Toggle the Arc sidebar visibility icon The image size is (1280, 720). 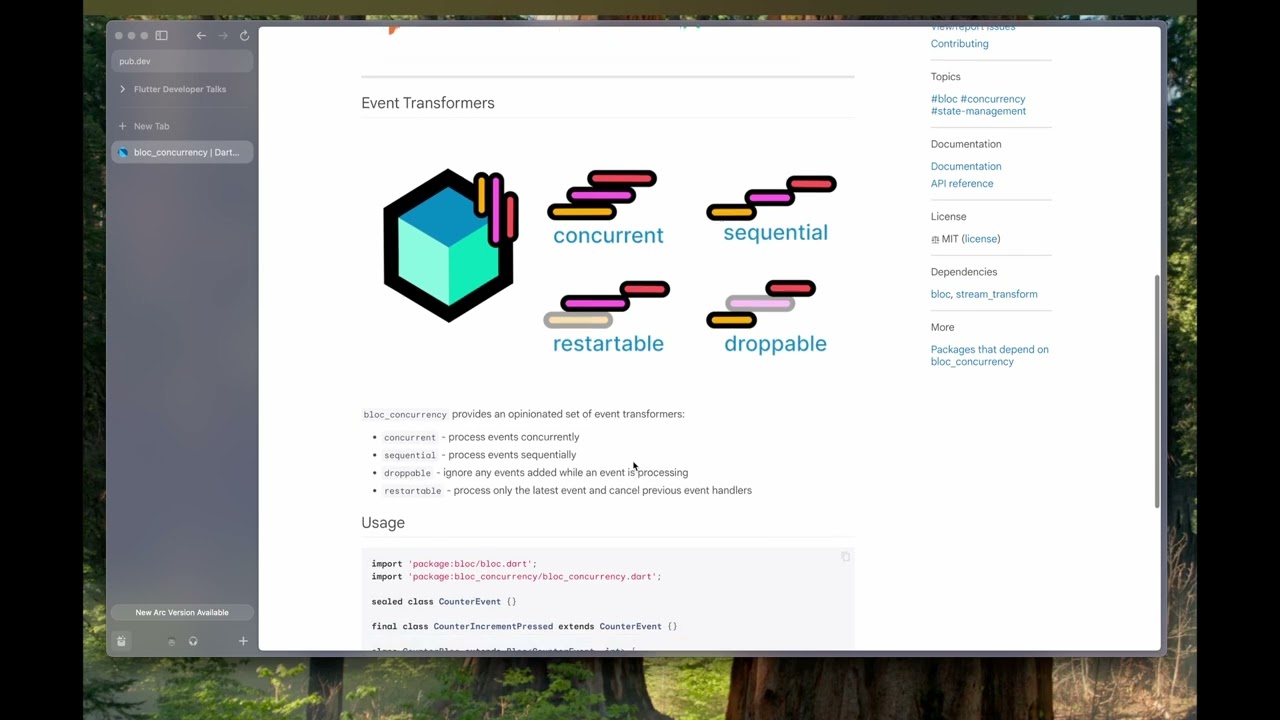[x=161, y=36]
